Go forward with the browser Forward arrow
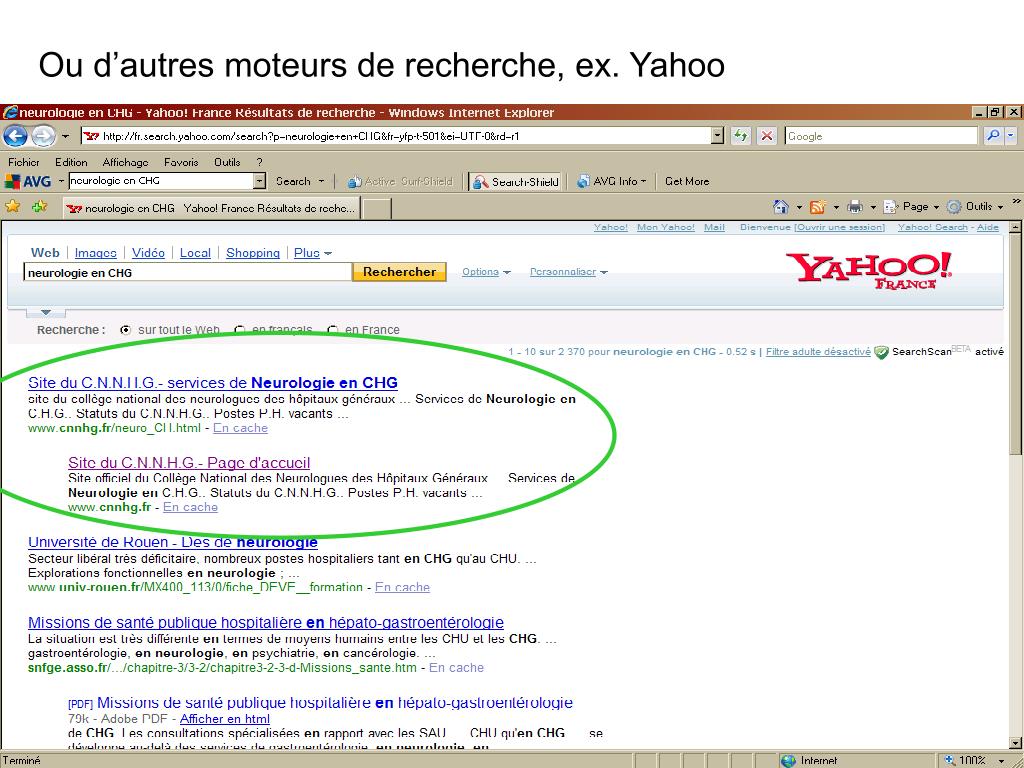This screenshot has width=1024, height=768. pos(43,136)
